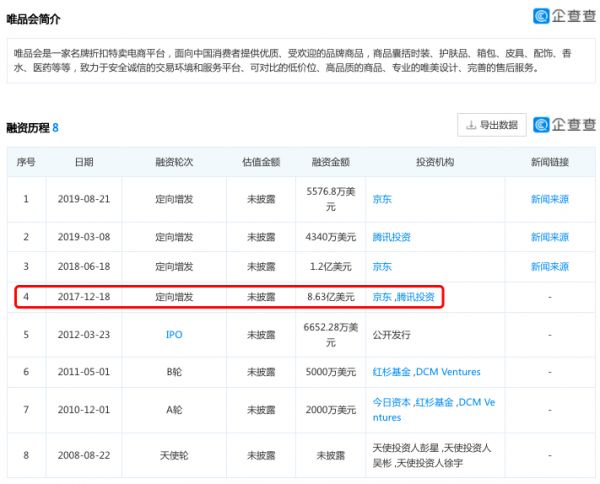Open 新闻来源 link for 2018-06-18 financing
The image size is (600, 484).
coord(549,267)
